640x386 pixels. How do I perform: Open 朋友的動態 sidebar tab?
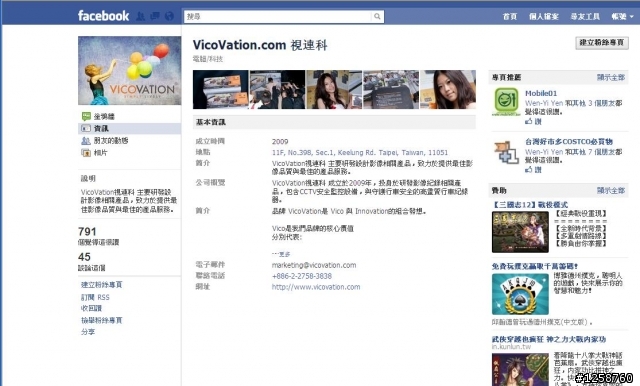click(x=111, y=140)
